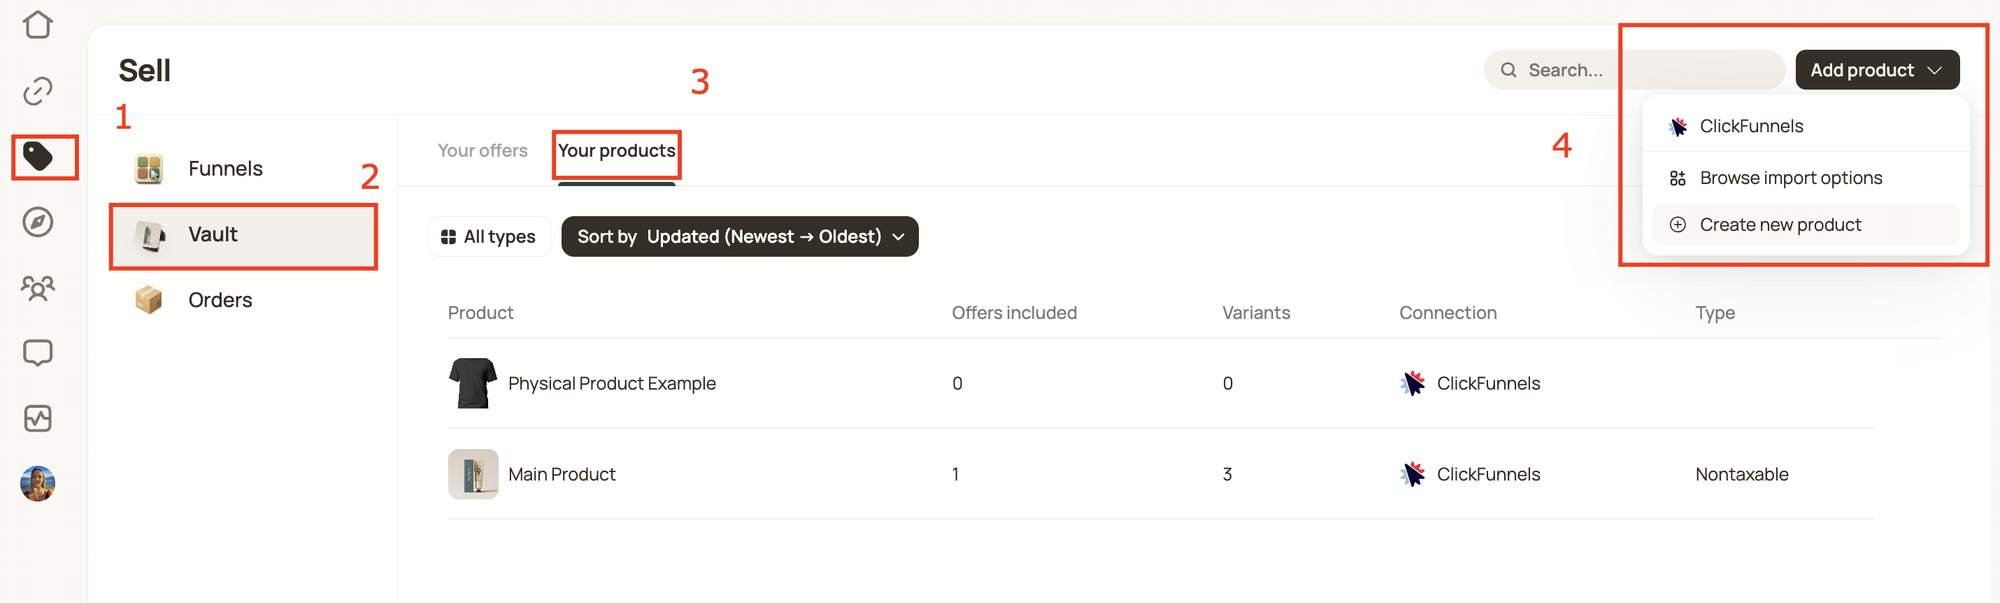This screenshot has height=603, width=2000.
Task: Filter by All types
Action: pyautogui.click(x=490, y=237)
